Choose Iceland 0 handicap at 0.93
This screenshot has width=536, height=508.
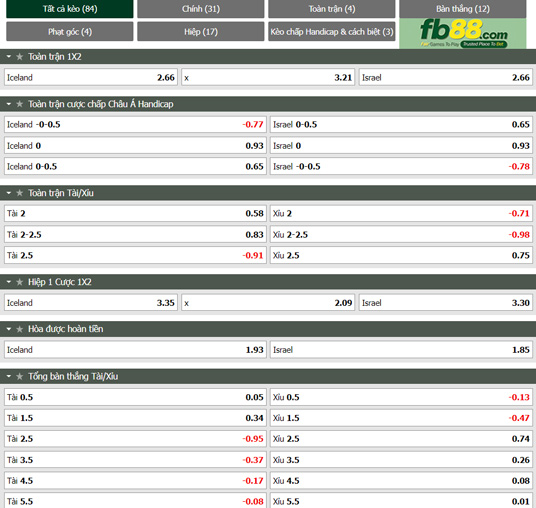pos(135,146)
